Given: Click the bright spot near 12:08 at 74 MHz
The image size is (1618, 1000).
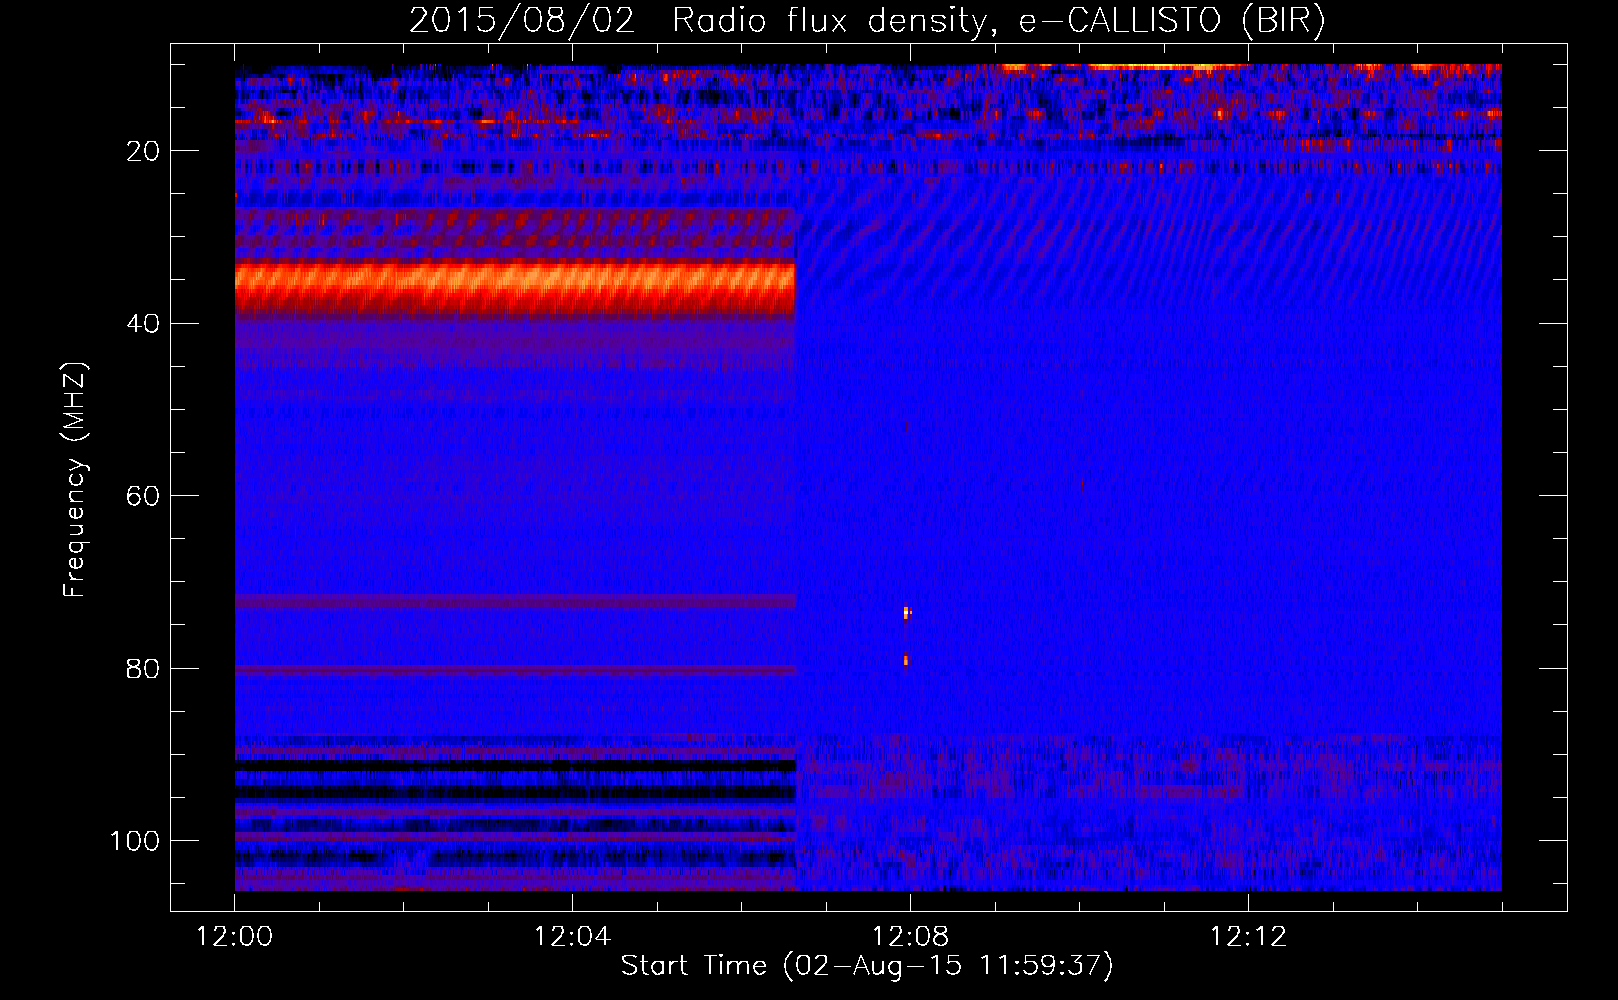Looking at the screenshot, I should coord(907,612).
